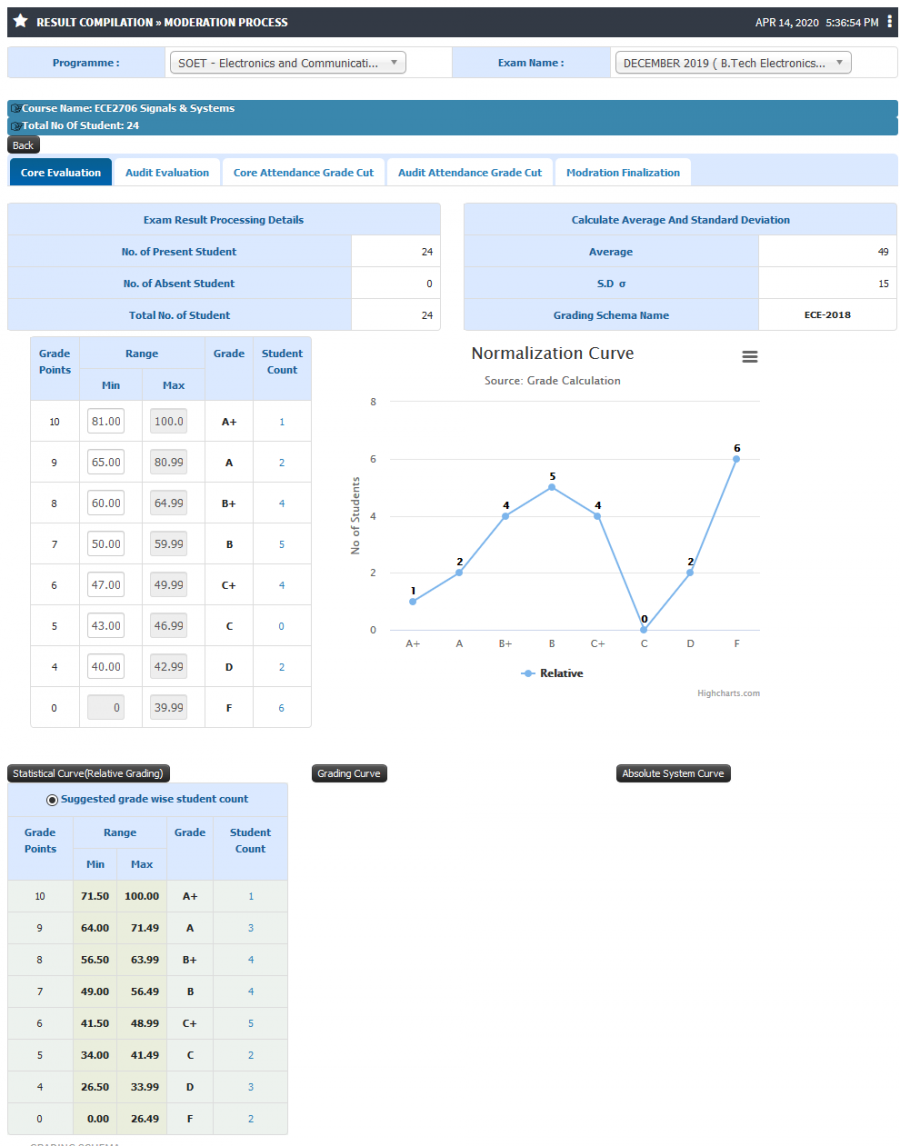900x1146 pixels.
Task: Click the star icon in the header
Action: click(20, 21)
